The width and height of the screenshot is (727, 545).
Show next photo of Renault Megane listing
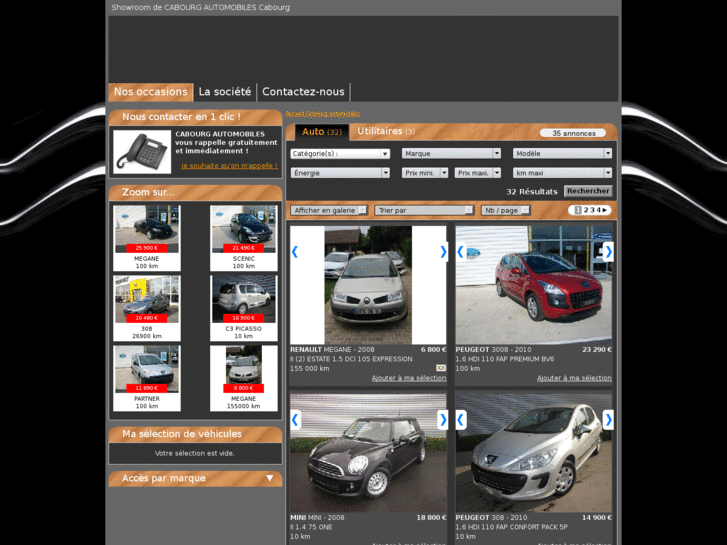tap(443, 252)
